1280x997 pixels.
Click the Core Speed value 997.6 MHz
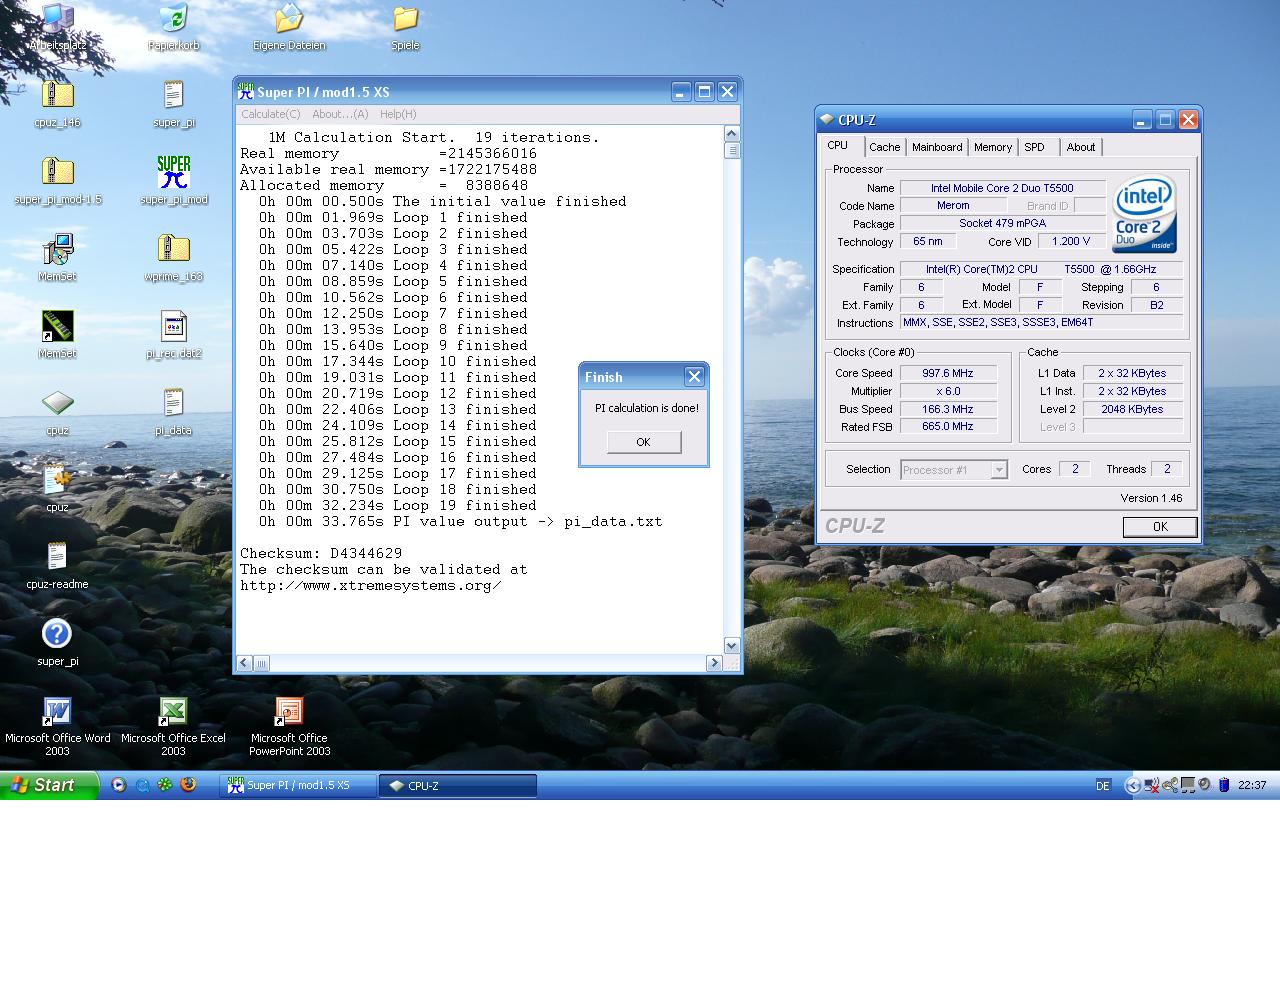point(948,373)
